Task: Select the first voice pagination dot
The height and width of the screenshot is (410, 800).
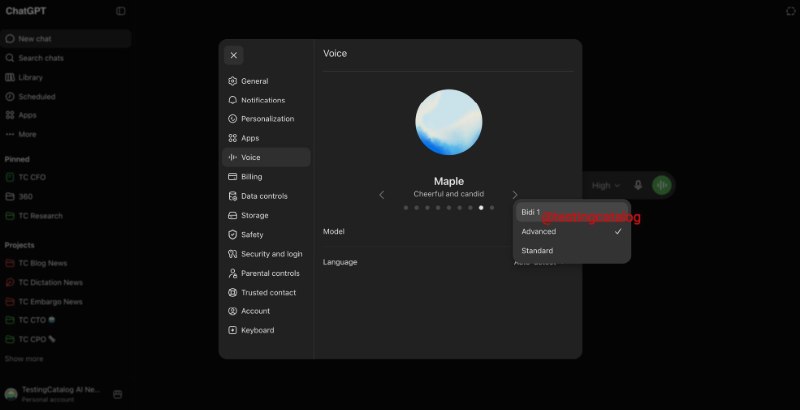Action: point(406,208)
